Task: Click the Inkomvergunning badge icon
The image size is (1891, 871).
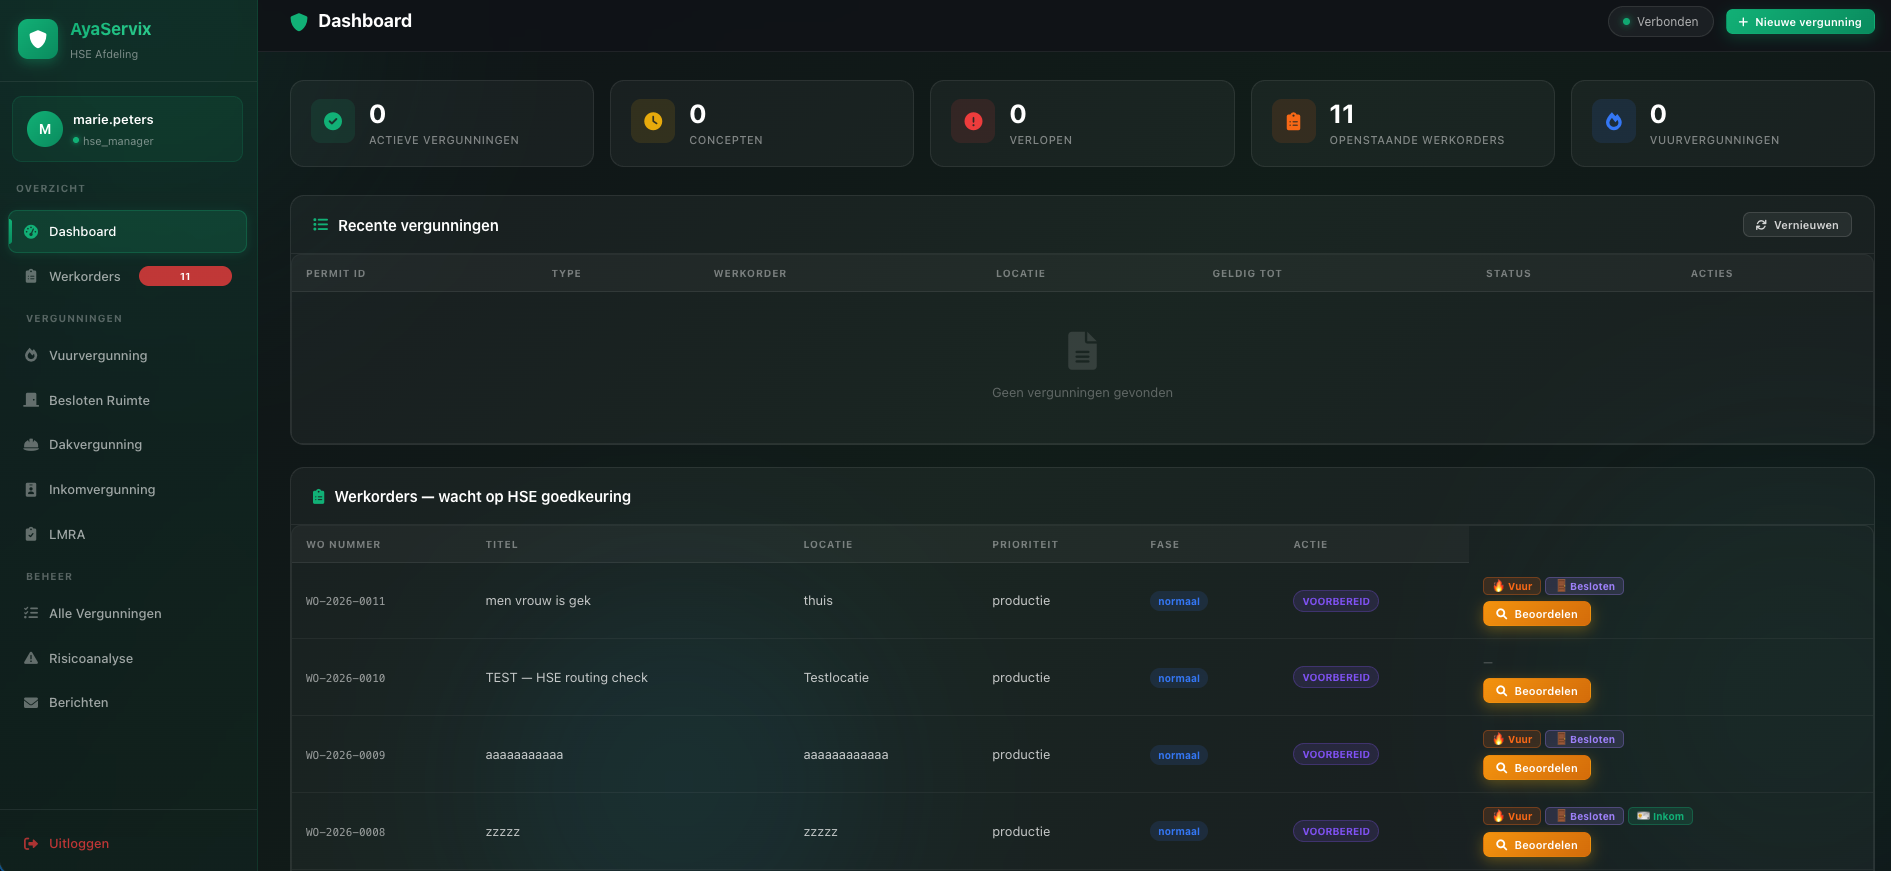Action: coord(31,490)
